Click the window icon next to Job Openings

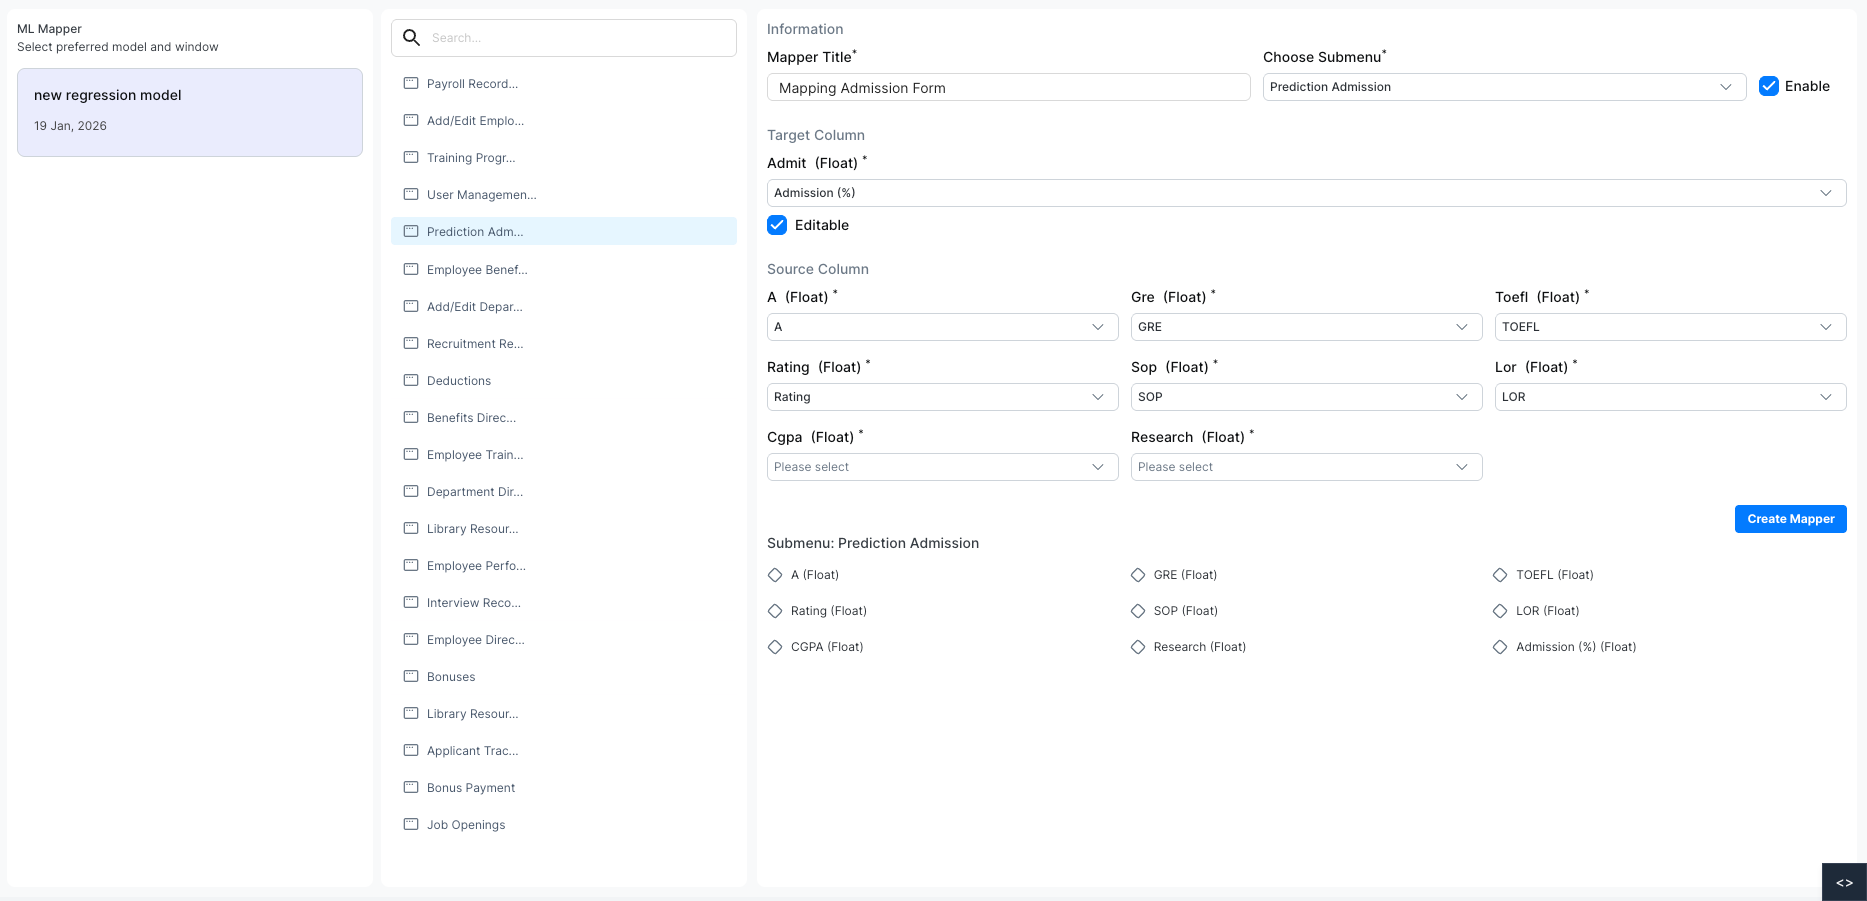click(x=411, y=824)
